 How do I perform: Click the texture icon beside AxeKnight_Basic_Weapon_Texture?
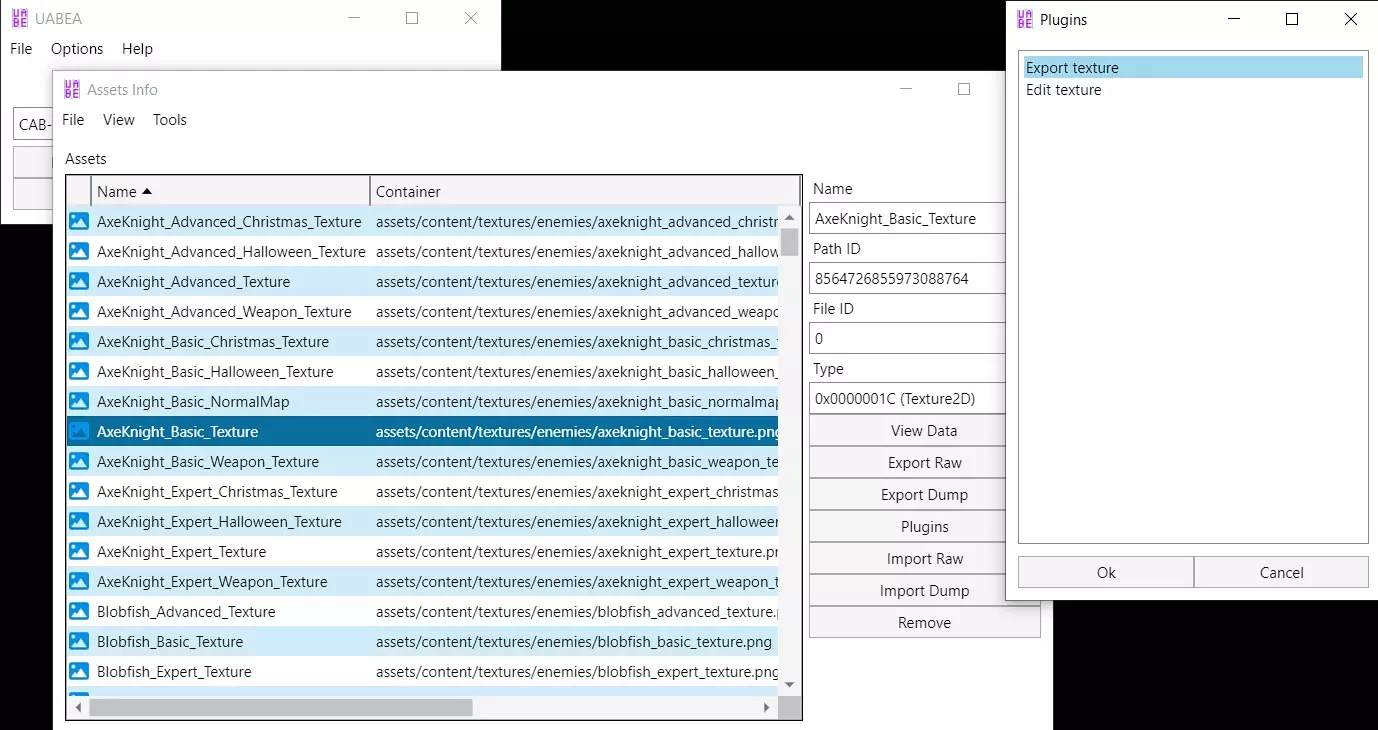pos(79,462)
